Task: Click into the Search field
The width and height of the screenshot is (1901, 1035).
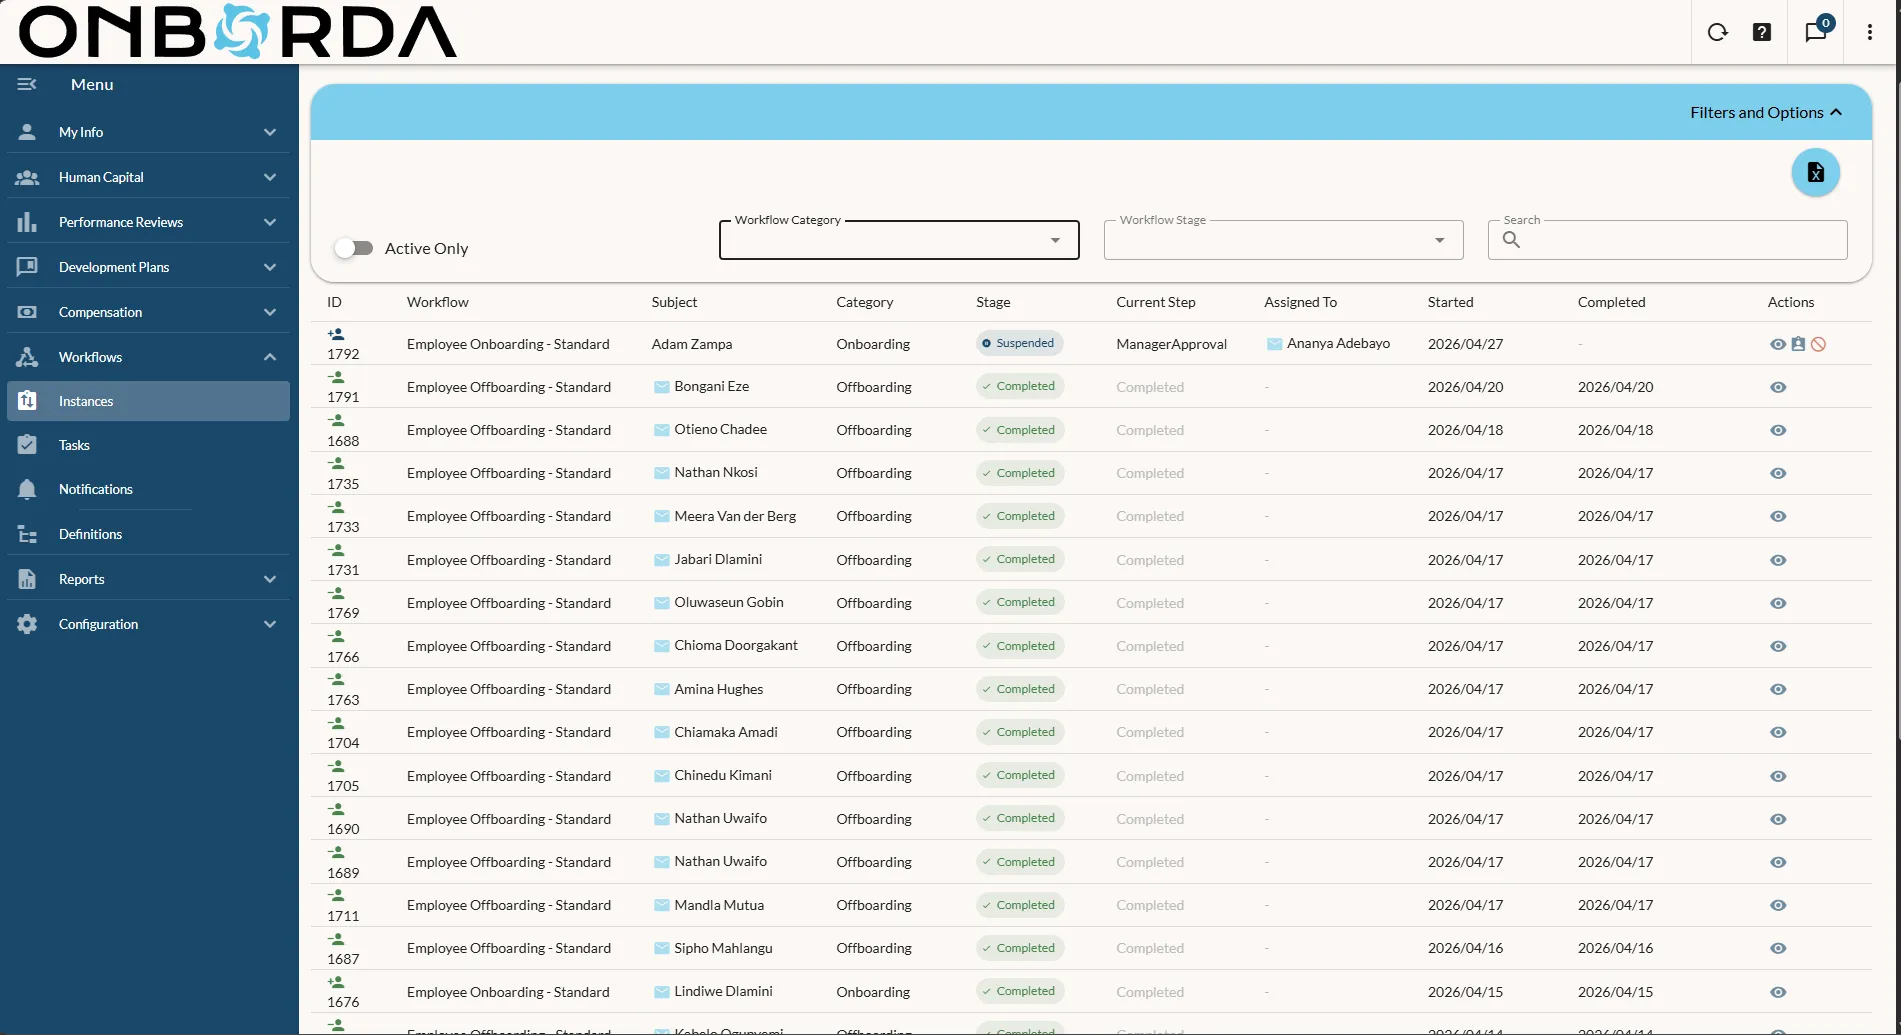Action: point(1667,240)
